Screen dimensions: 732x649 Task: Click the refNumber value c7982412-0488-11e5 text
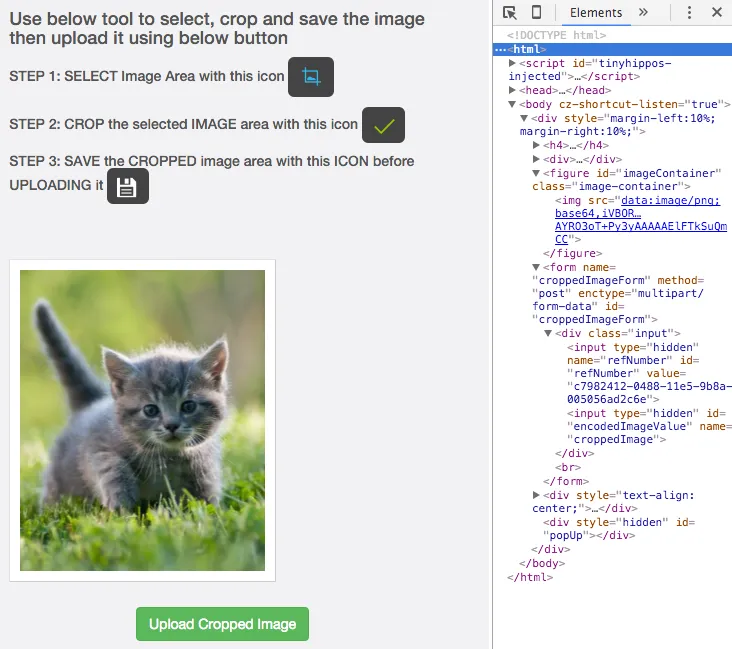click(649, 393)
